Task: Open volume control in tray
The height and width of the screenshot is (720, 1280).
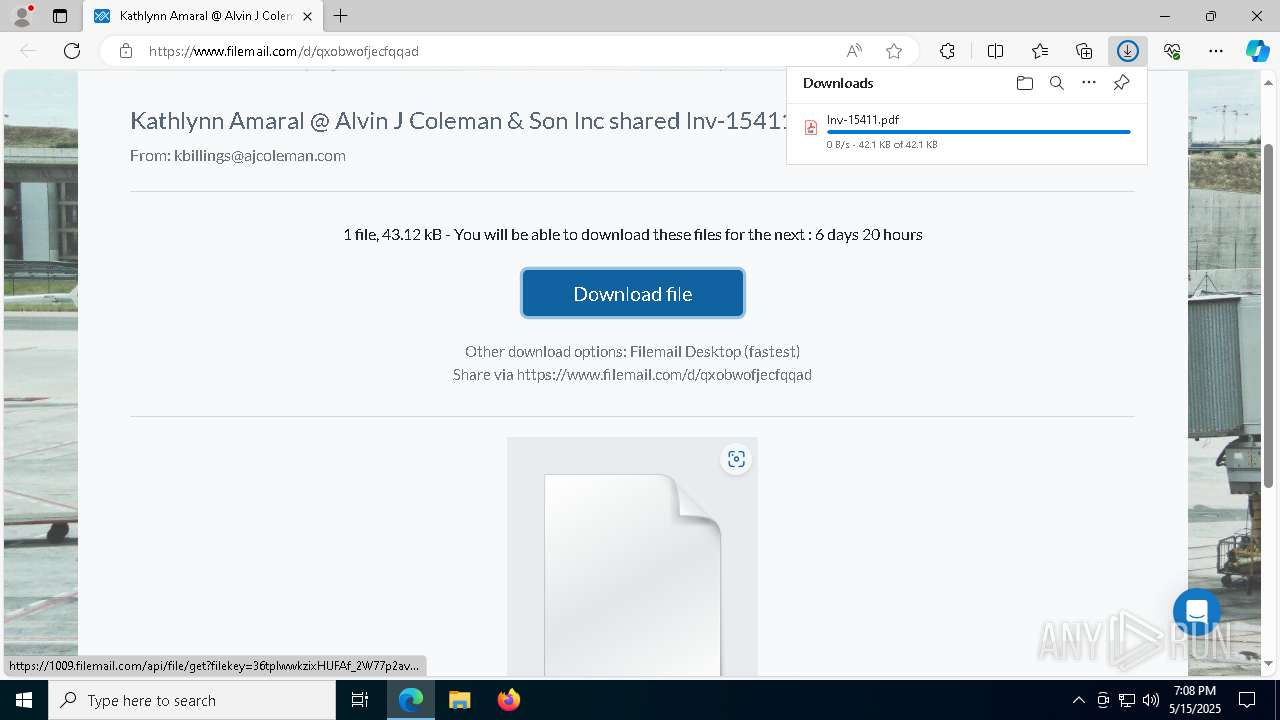Action: coord(1151,700)
